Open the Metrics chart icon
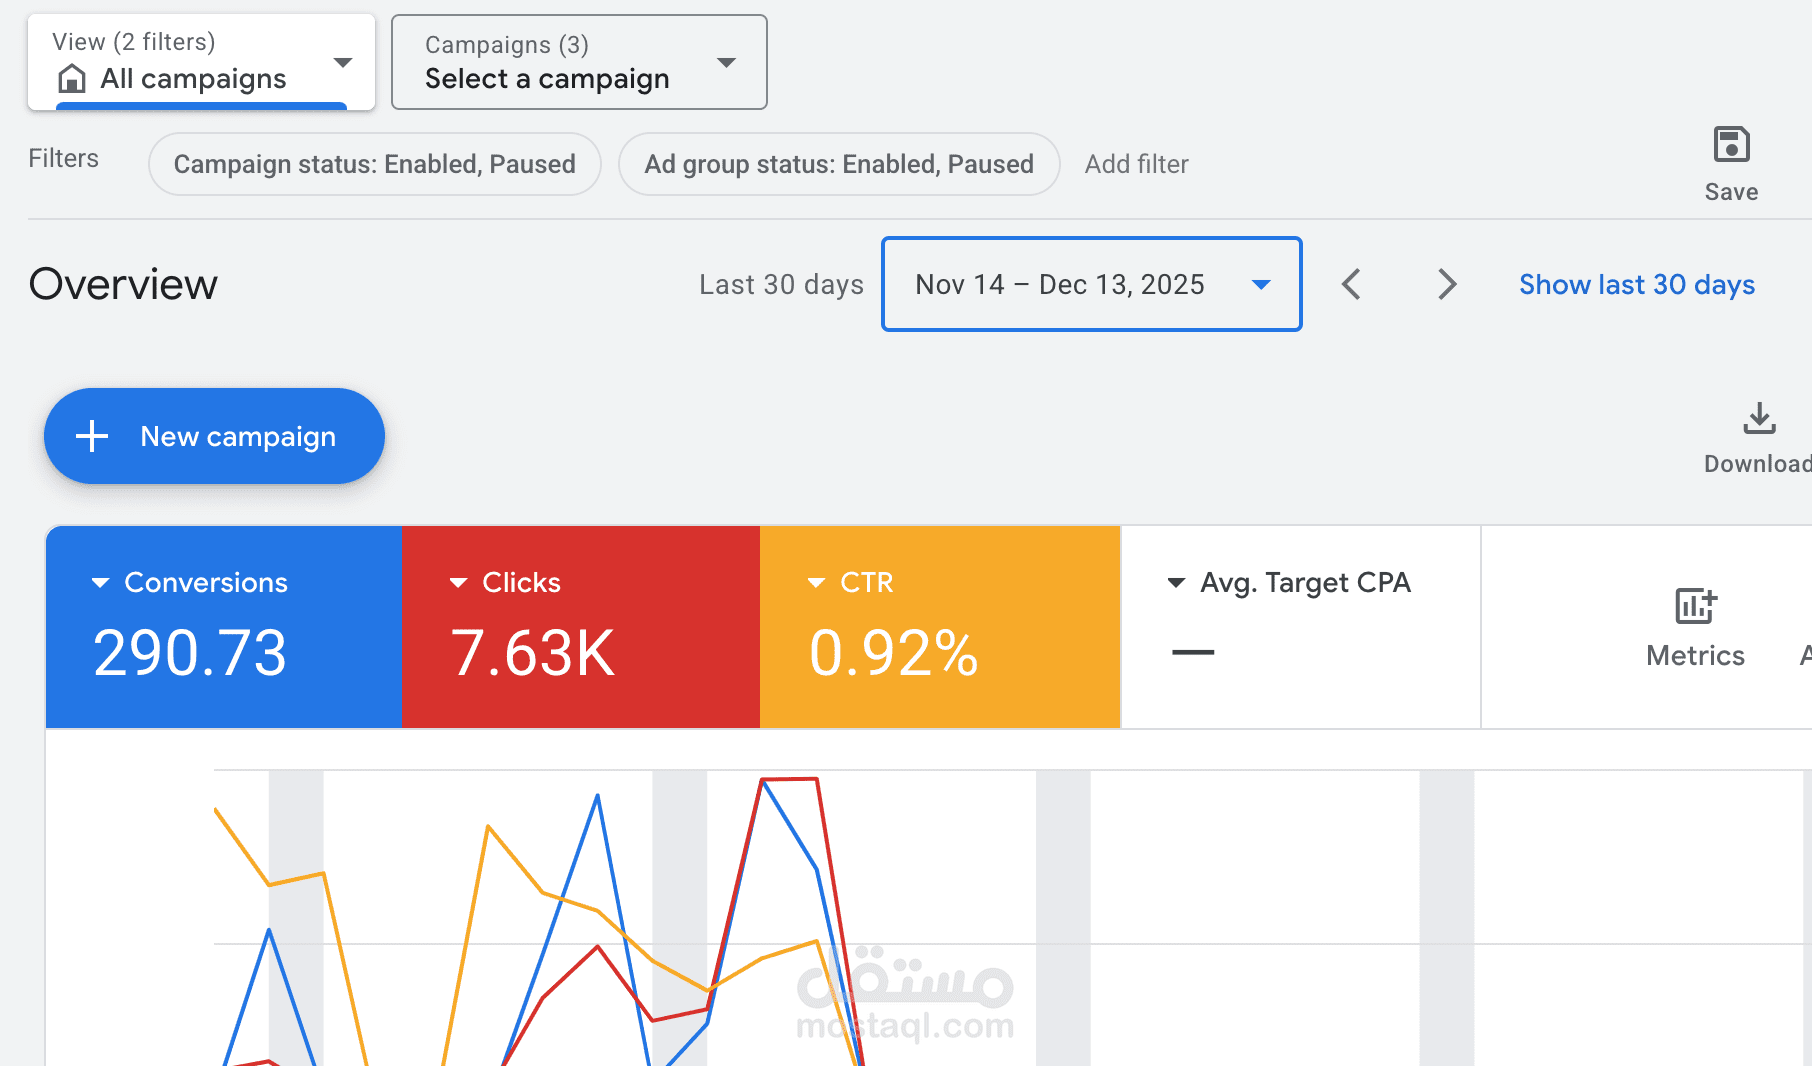Viewport: 1812px width, 1066px height. [1695, 606]
